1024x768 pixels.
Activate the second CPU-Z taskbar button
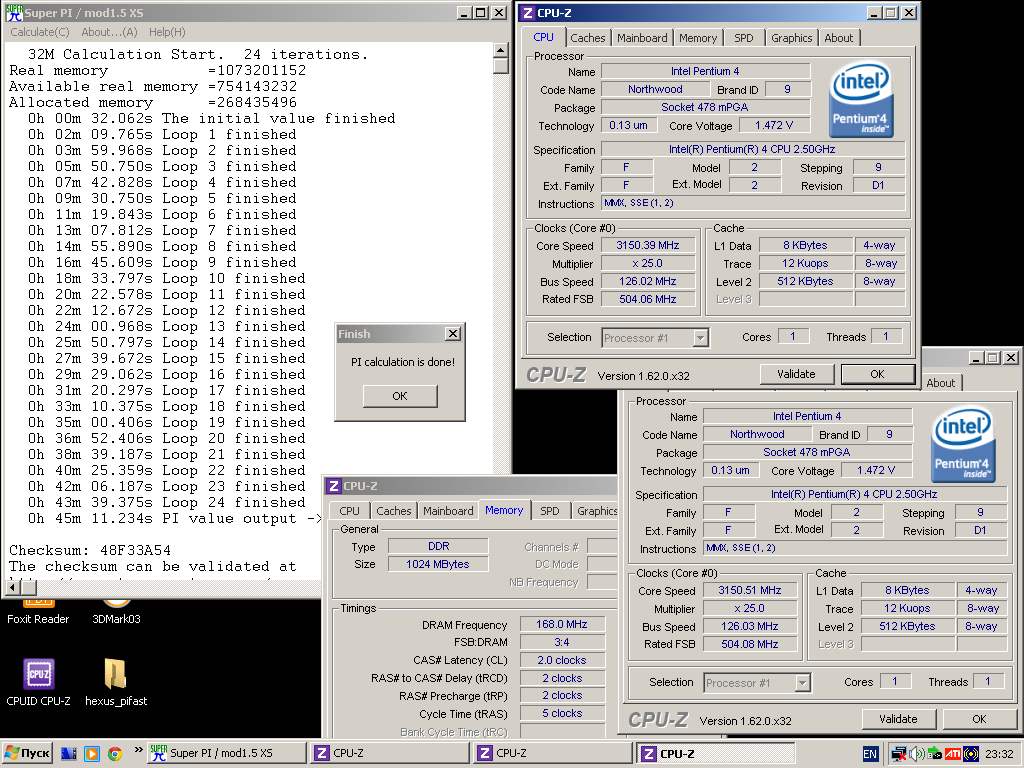click(x=552, y=753)
